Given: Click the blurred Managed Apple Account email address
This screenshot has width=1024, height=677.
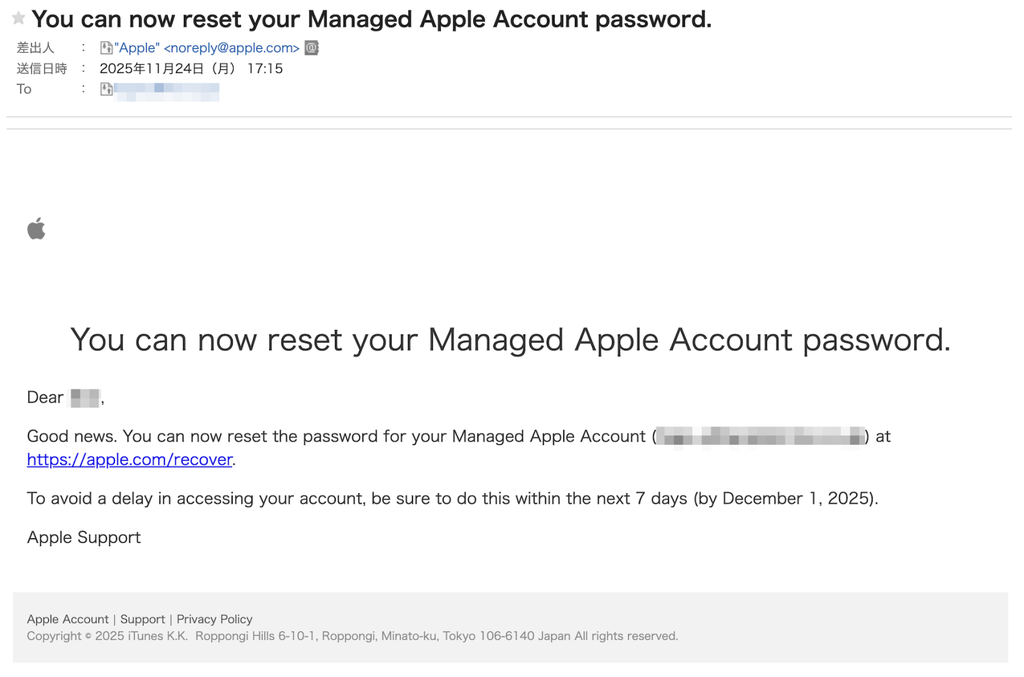Looking at the screenshot, I should [x=760, y=437].
